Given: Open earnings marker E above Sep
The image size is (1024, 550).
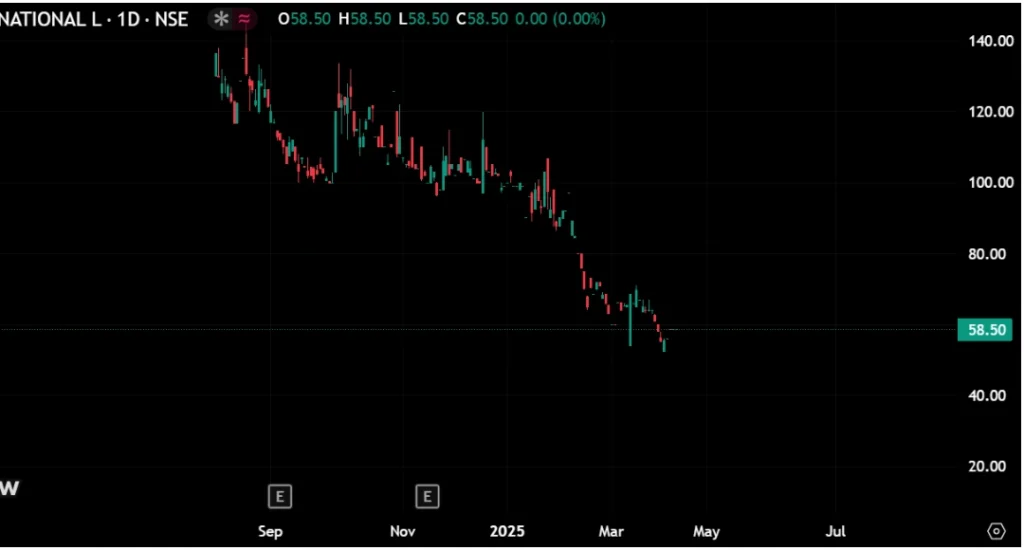Looking at the screenshot, I should 280,496.
